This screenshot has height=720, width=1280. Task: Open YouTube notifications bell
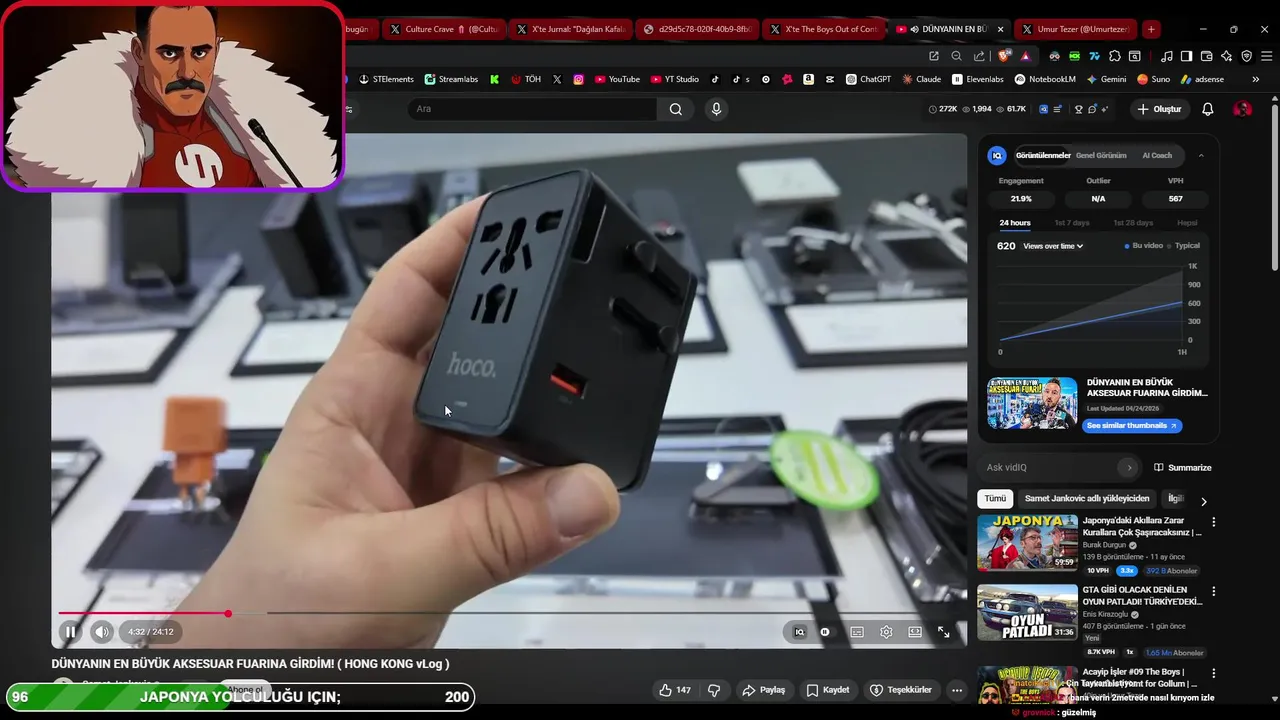tap(1208, 109)
